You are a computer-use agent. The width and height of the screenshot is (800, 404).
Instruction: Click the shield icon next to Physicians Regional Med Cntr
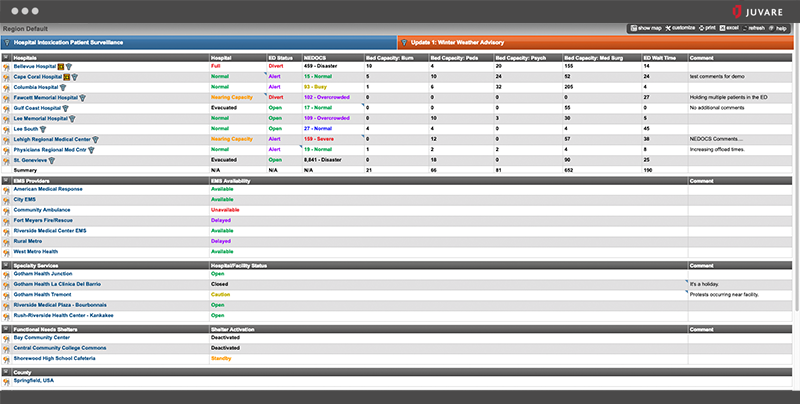click(91, 150)
